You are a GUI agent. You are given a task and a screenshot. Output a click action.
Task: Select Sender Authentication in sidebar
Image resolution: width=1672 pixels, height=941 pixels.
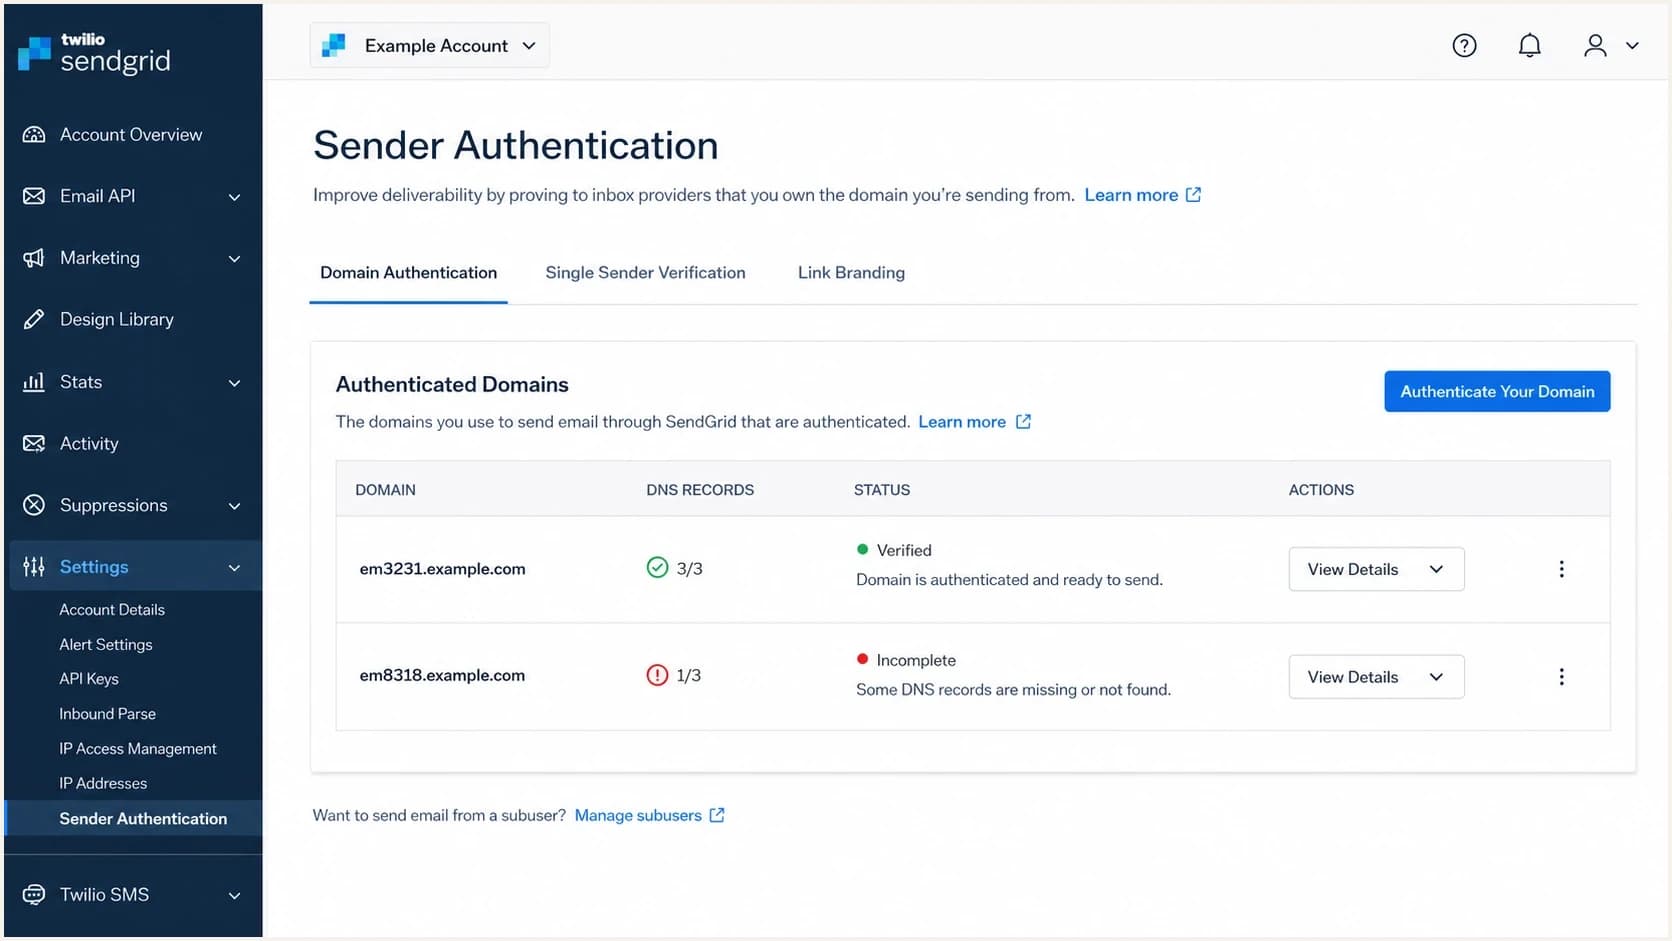(134, 818)
